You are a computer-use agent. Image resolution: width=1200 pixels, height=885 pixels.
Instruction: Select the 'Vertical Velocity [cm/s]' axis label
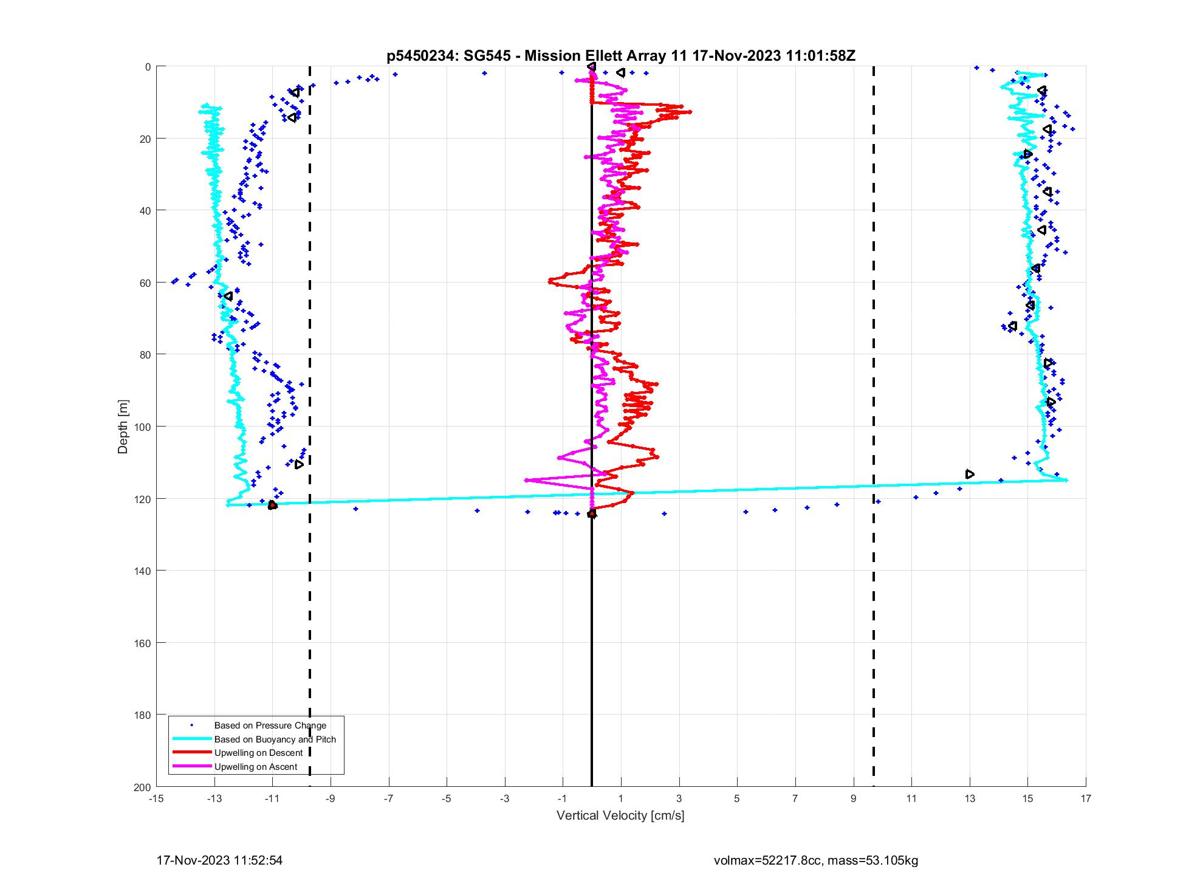[620, 816]
